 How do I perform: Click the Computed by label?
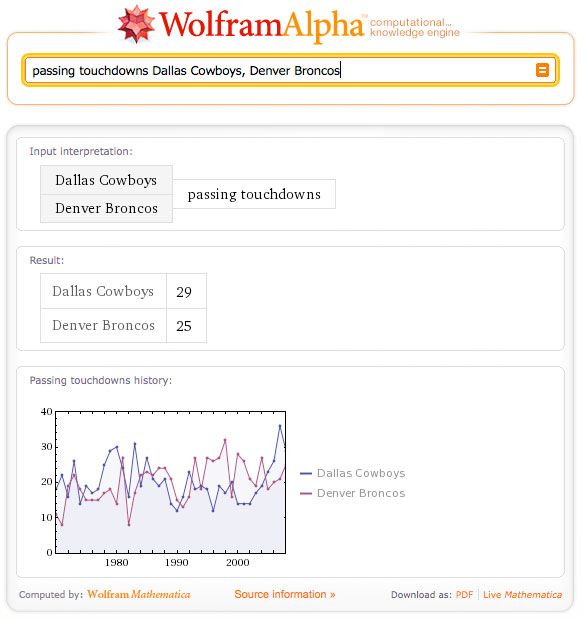pyautogui.click(x=51, y=595)
